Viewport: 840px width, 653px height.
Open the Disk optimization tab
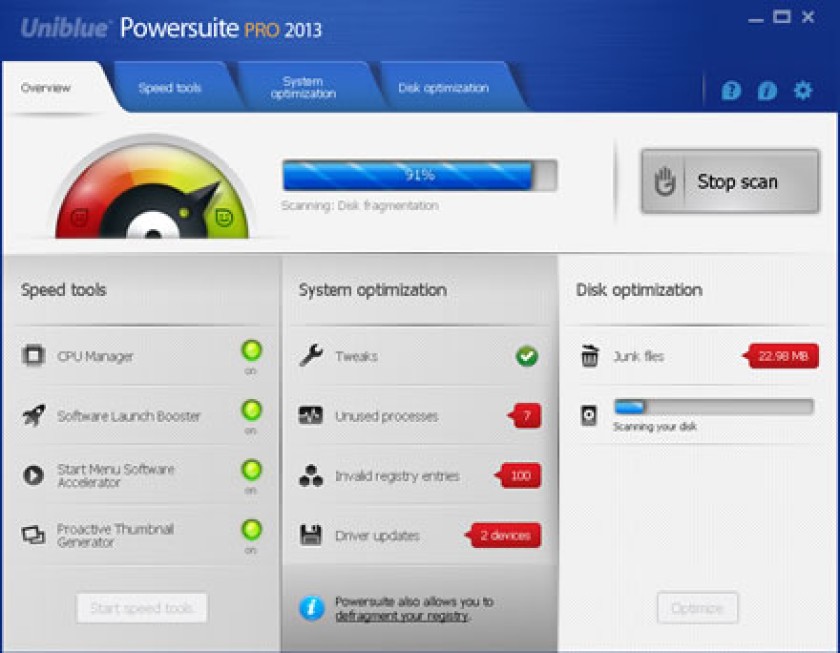pyautogui.click(x=444, y=88)
